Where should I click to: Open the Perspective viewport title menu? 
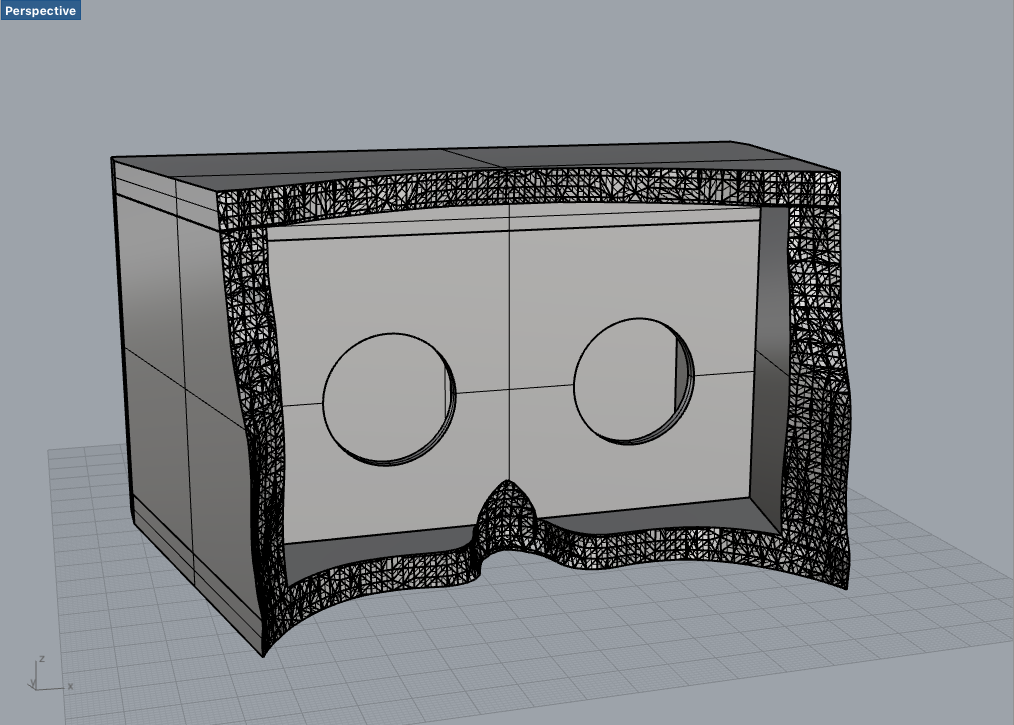pos(41,10)
